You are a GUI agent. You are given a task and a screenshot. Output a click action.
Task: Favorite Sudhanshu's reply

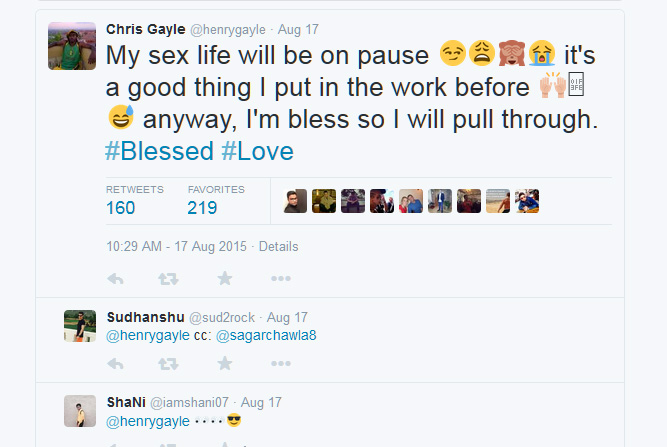coord(225,363)
